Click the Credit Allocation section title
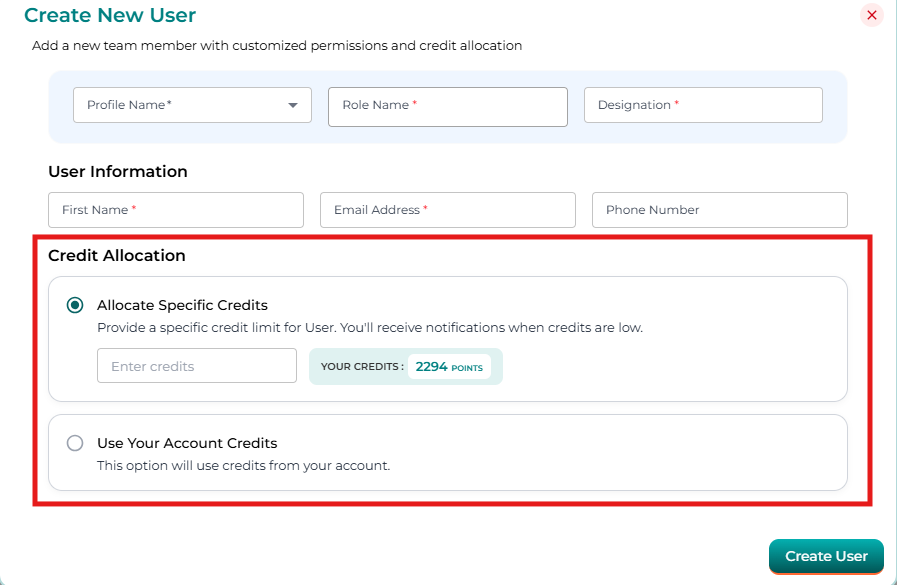Image resolution: width=897 pixels, height=585 pixels. 117,256
